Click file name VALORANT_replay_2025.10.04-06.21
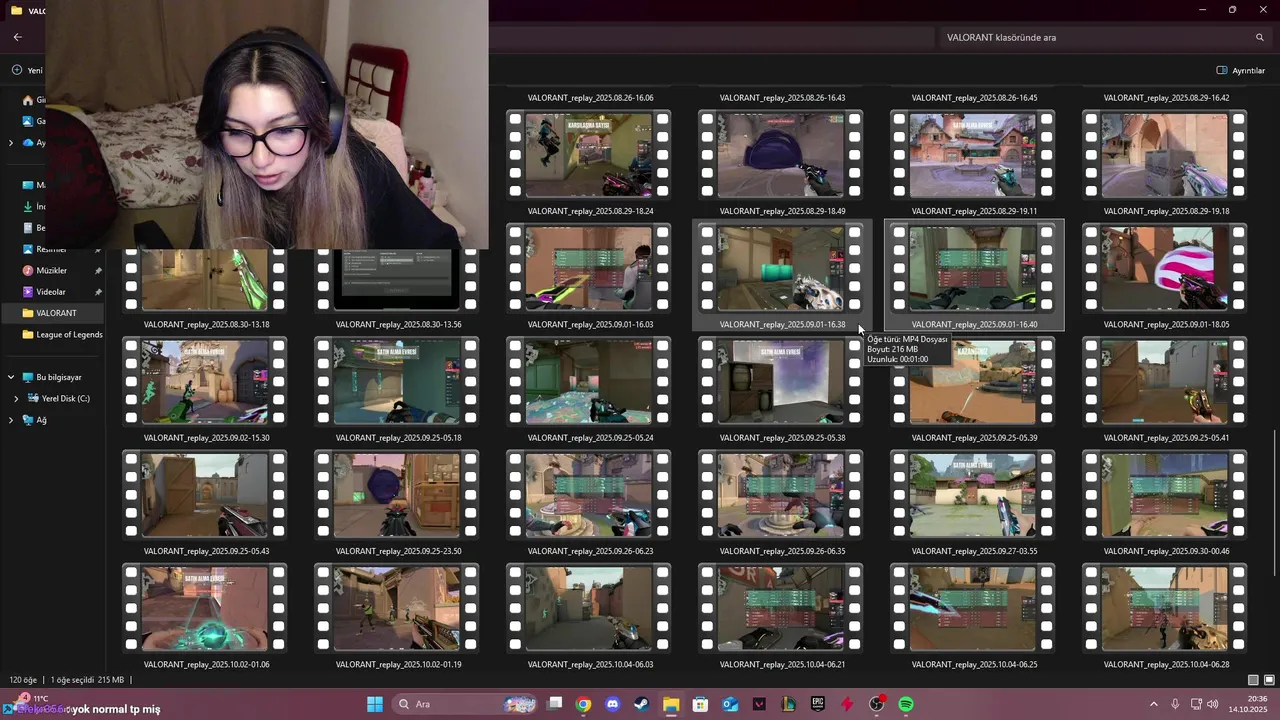Screen dimensions: 1280x720 point(782,664)
